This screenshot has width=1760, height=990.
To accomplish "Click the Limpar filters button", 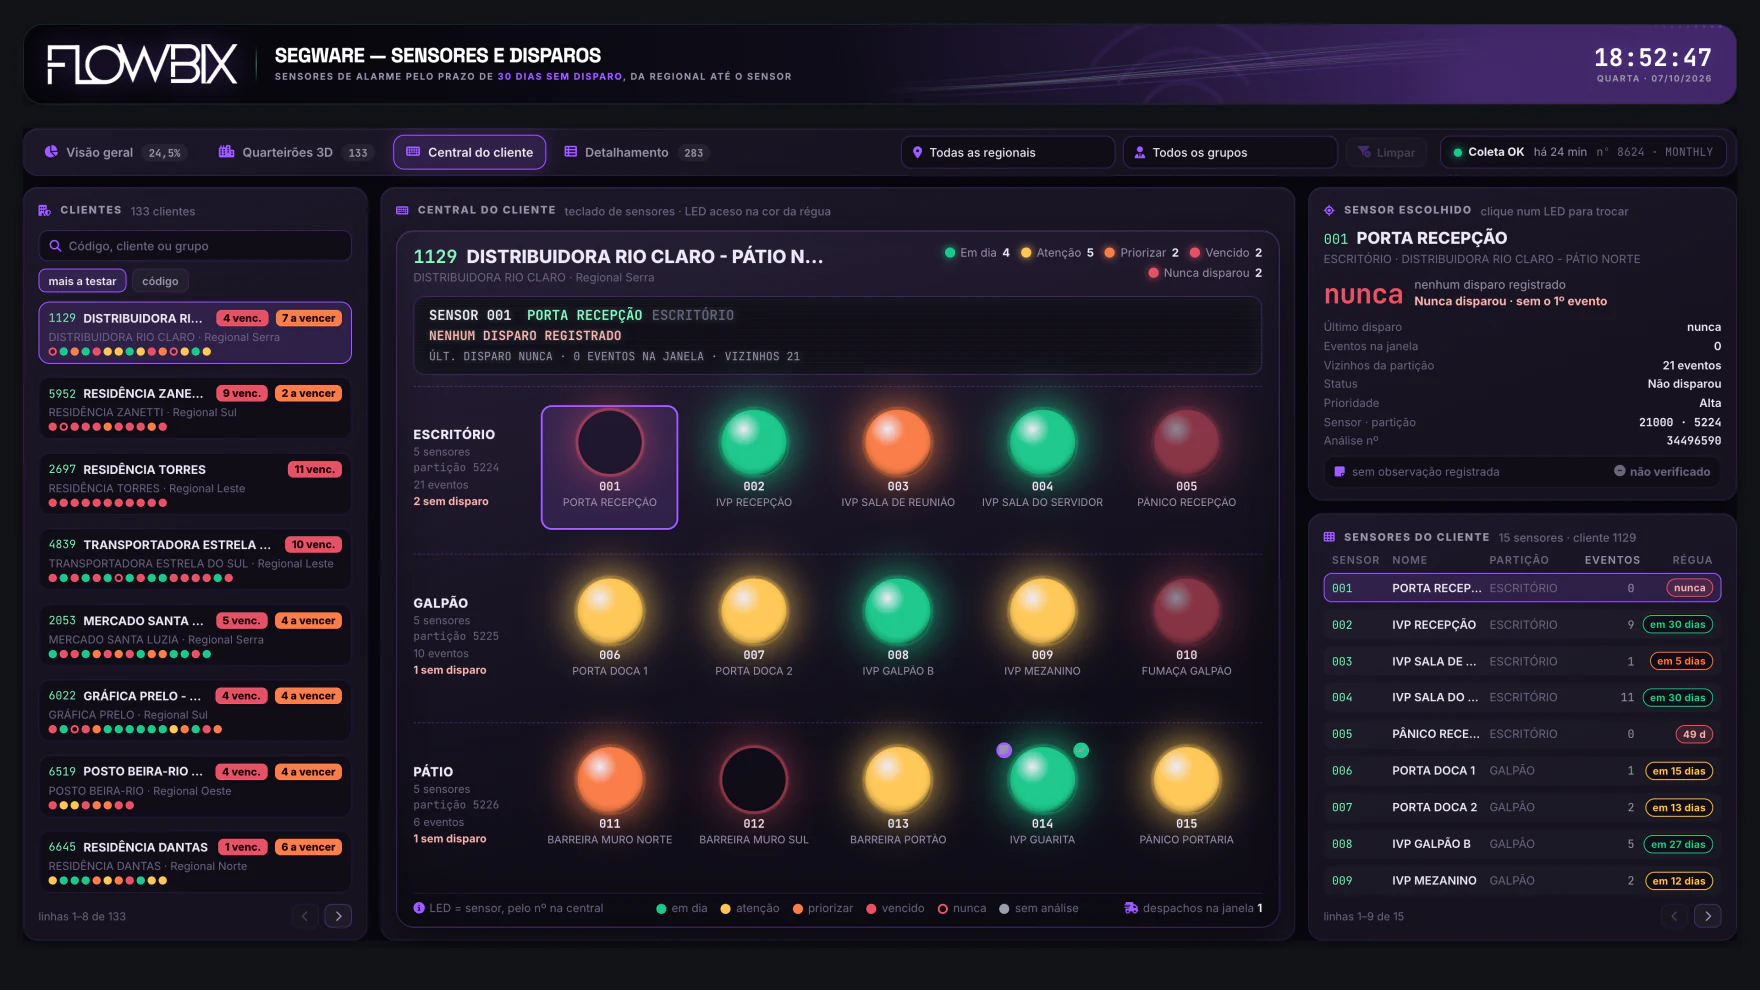I will point(1386,152).
